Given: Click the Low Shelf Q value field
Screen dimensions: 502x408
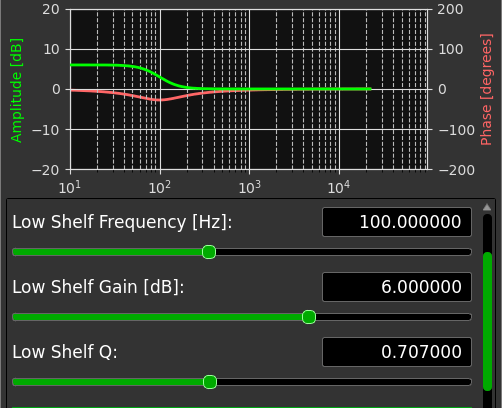Looking at the screenshot, I should pos(397,352).
